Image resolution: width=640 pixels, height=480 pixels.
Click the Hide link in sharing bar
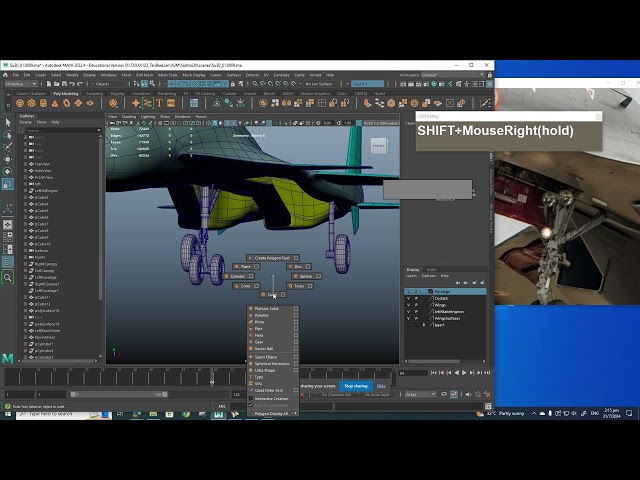coord(381,386)
